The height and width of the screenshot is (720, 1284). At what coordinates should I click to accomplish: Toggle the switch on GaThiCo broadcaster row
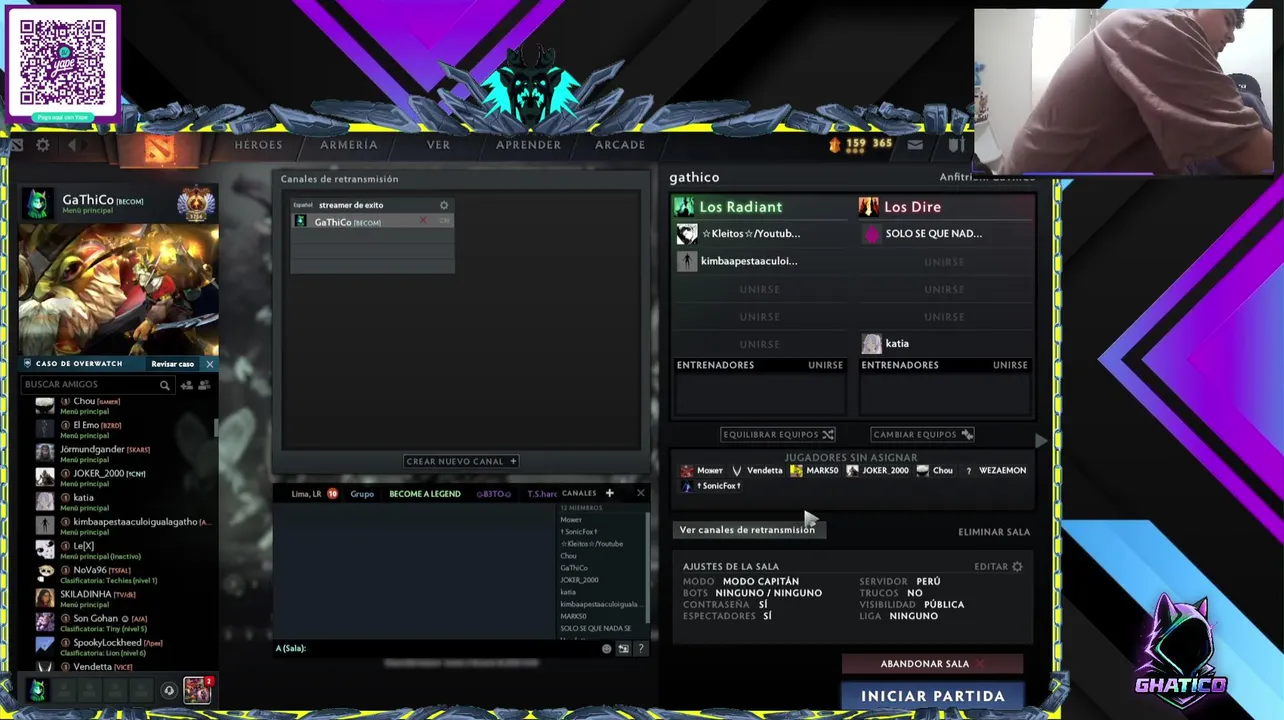[445, 222]
